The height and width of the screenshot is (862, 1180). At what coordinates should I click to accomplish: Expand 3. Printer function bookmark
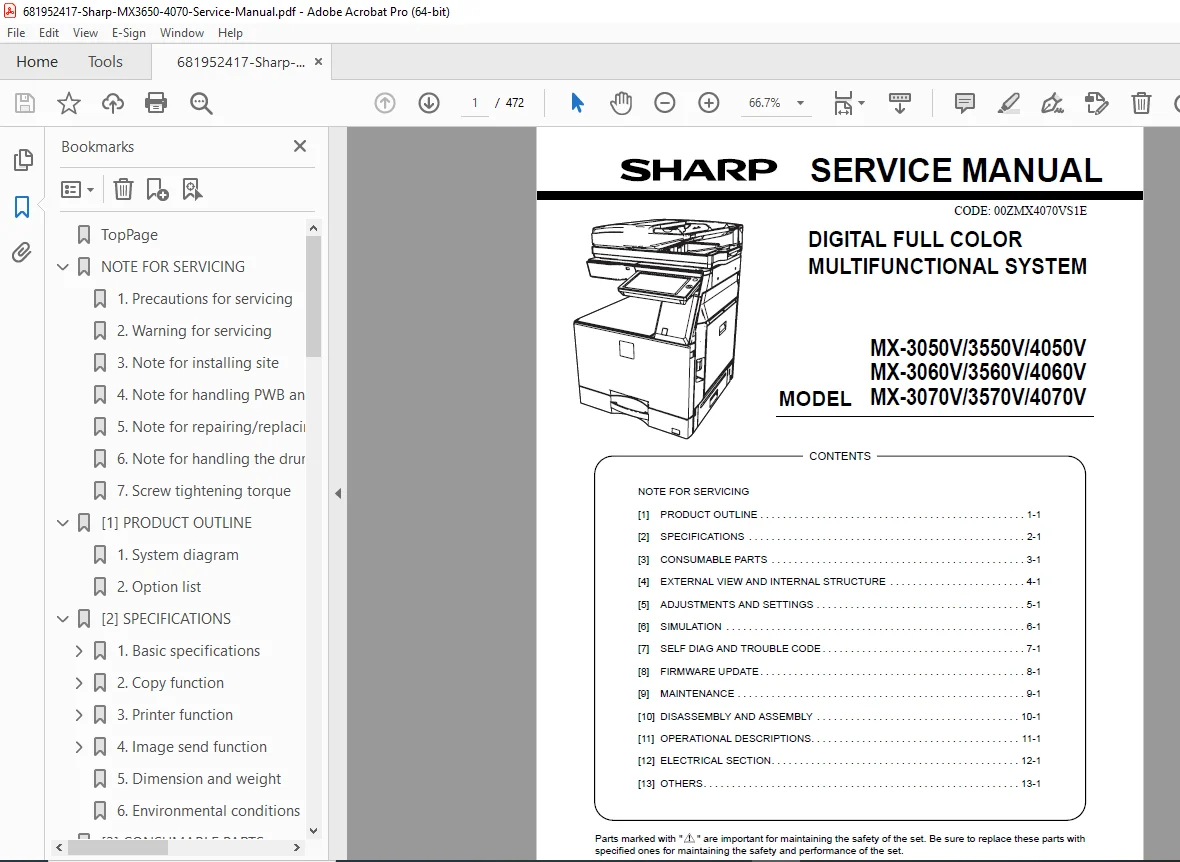[x=79, y=714]
